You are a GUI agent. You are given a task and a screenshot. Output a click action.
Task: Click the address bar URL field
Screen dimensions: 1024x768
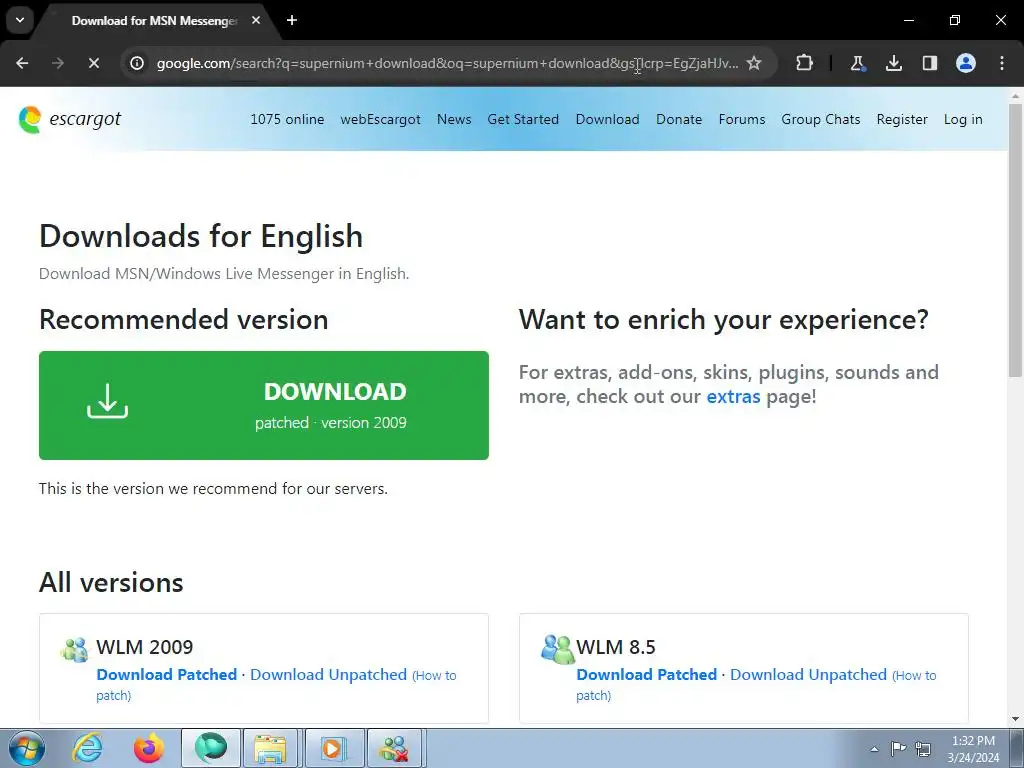(447, 63)
